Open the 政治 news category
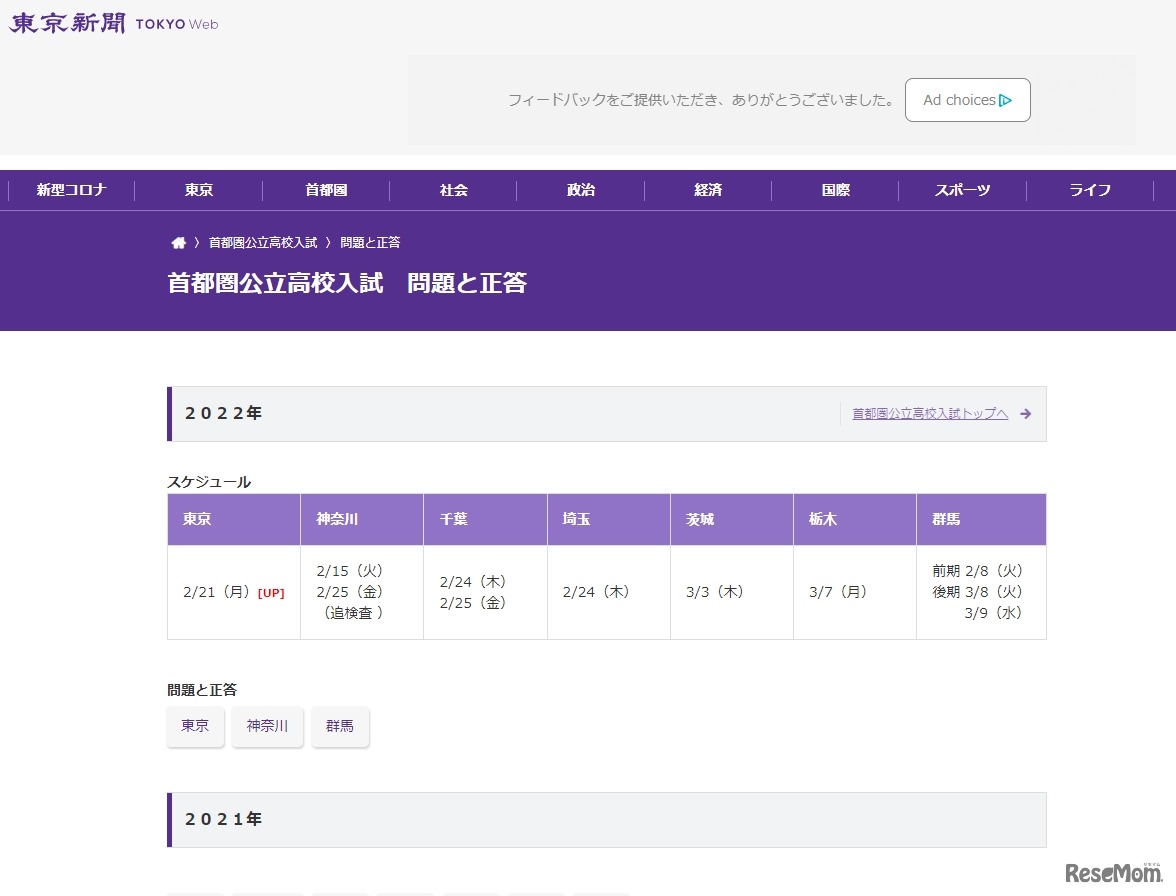Screen dimensions: 1176x896 tap(580, 190)
